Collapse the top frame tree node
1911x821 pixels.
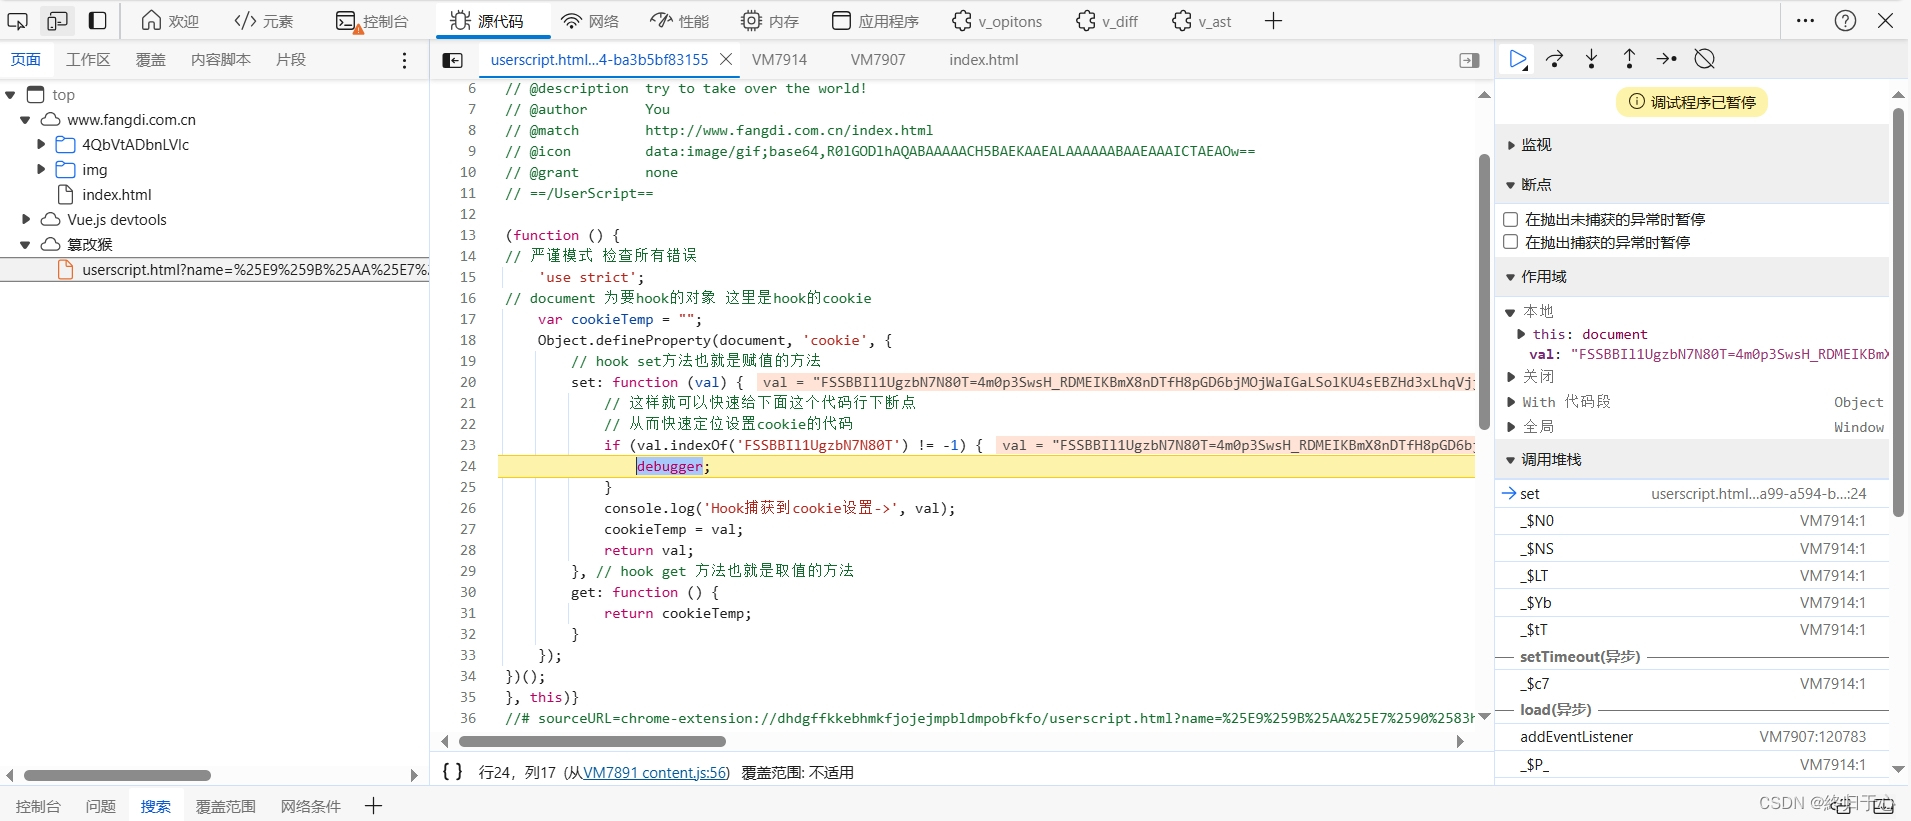click(10, 95)
